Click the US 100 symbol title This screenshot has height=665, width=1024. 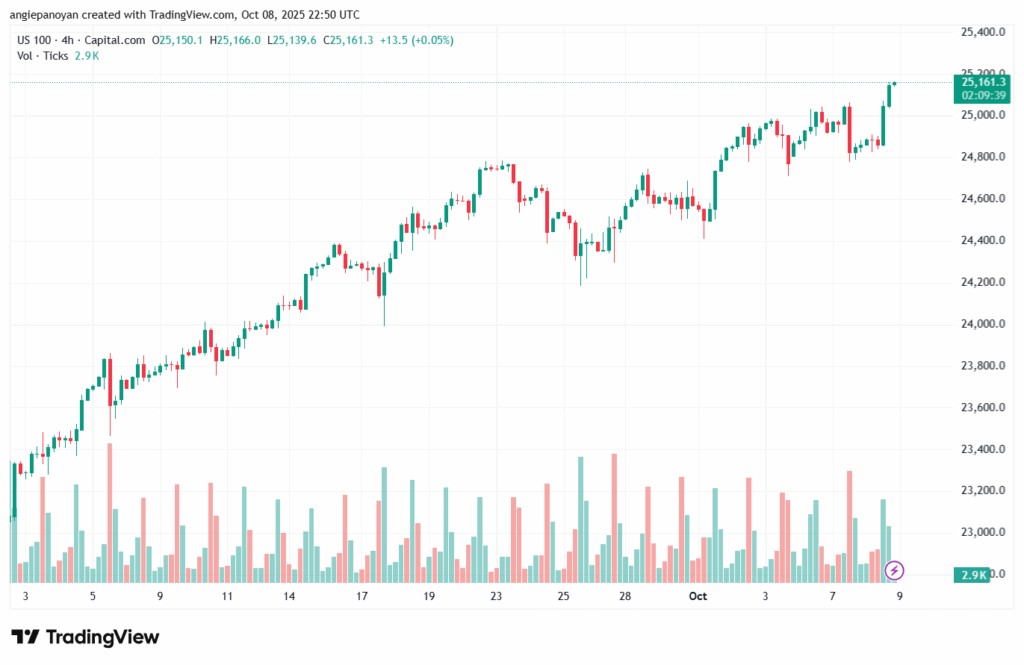pos(35,40)
